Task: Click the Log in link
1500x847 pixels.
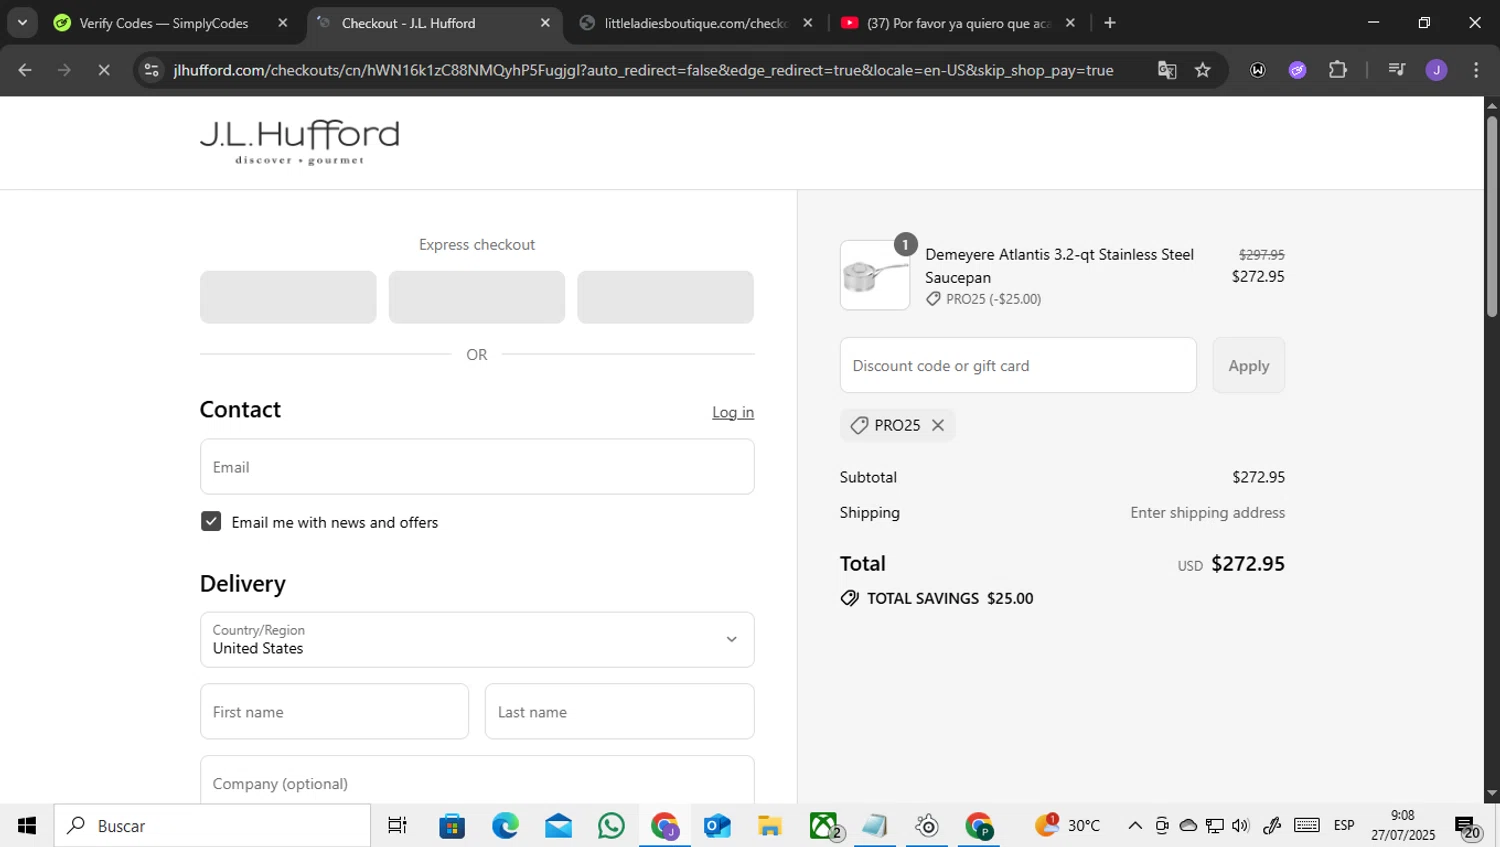Action: (x=733, y=412)
